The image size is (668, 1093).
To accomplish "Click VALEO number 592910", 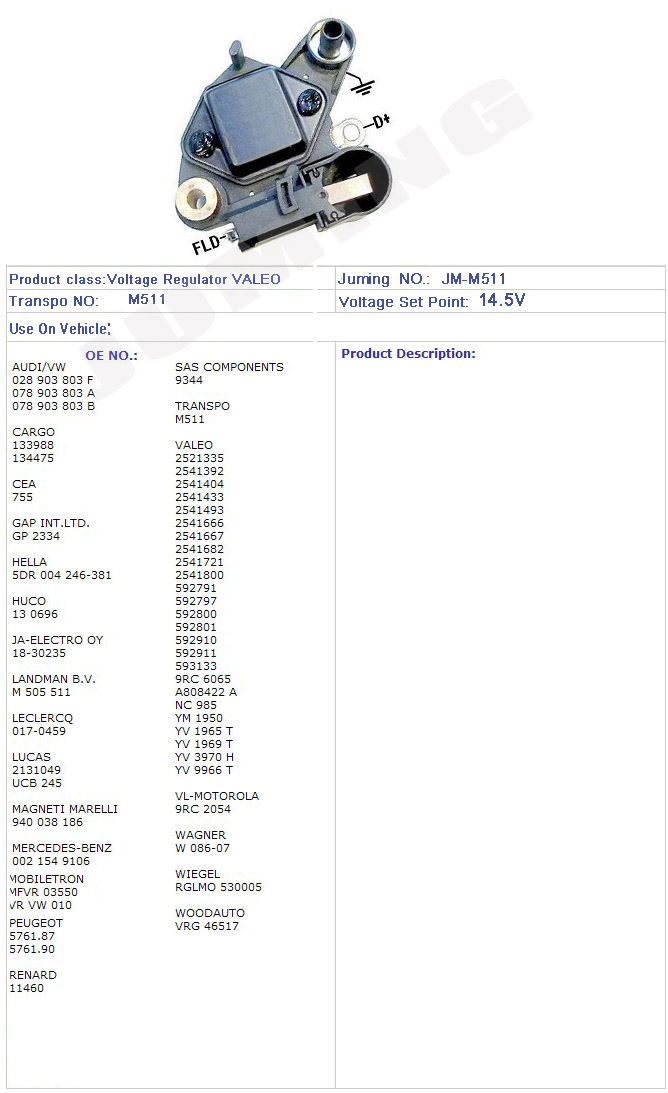I will pyautogui.click(x=196, y=640).
